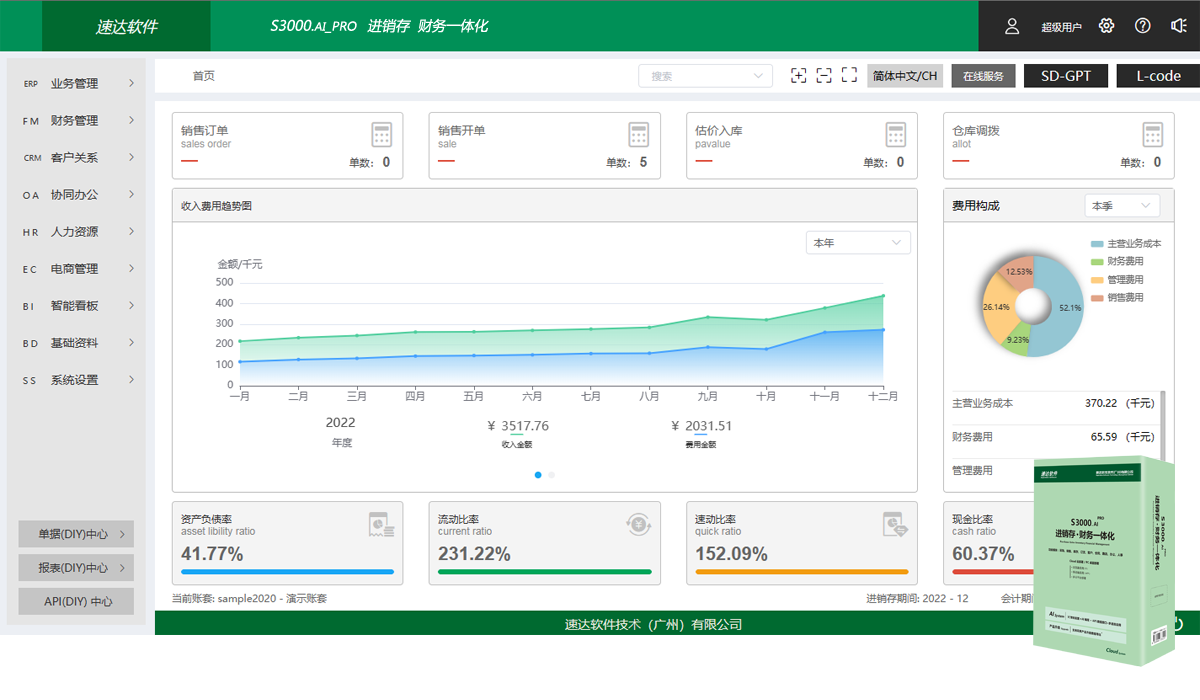The height and width of the screenshot is (700, 1200).
Task: Toggle the fullscreen frame icon
Action: 850,76
